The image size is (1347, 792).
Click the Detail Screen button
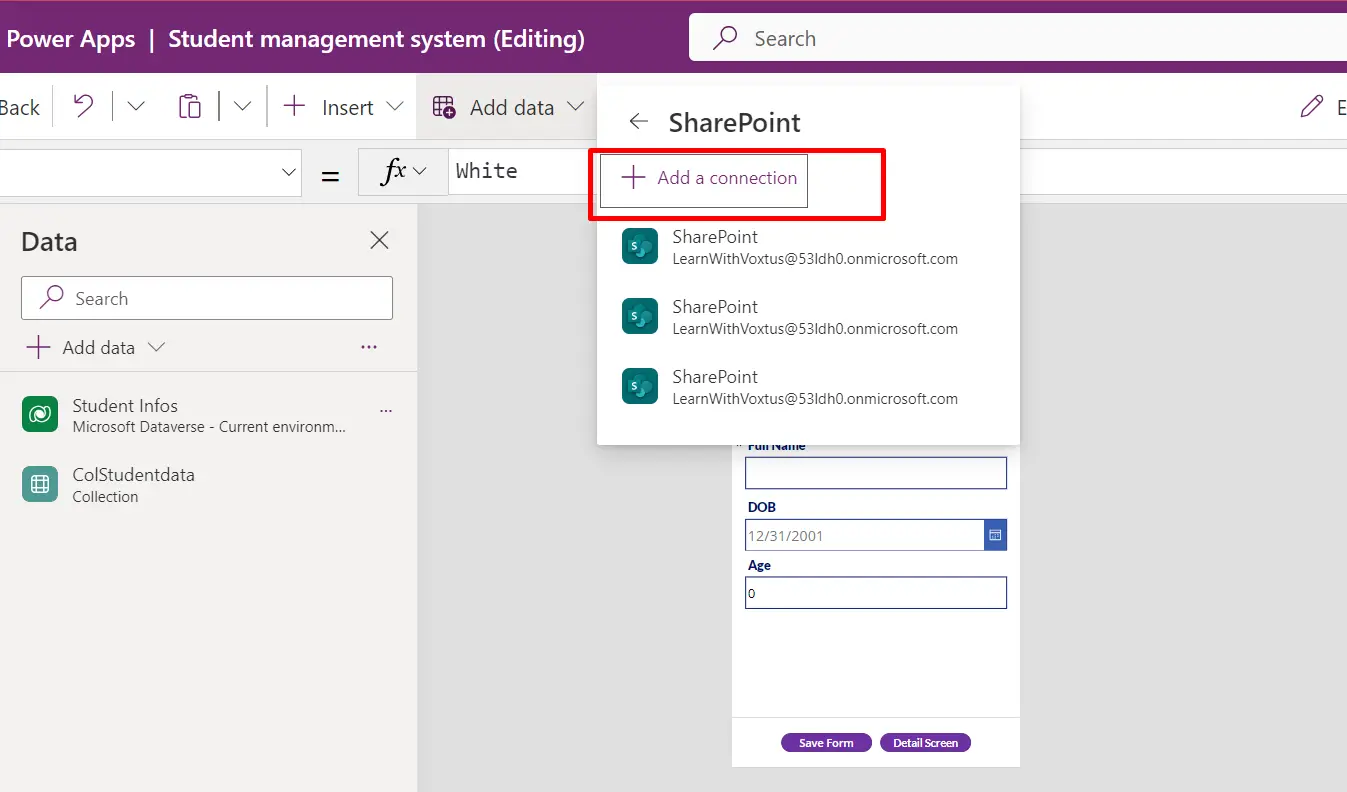tap(925, 743)
